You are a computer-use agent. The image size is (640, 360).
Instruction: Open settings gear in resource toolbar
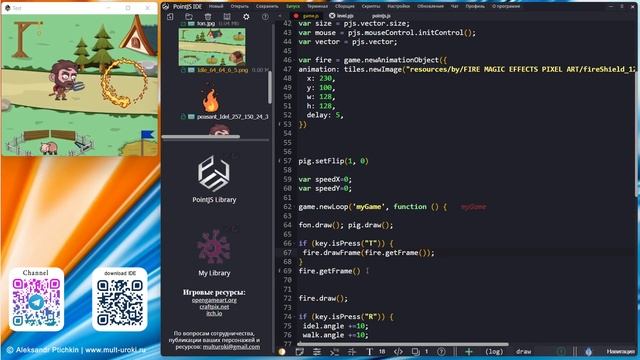[x=246, y=16]
